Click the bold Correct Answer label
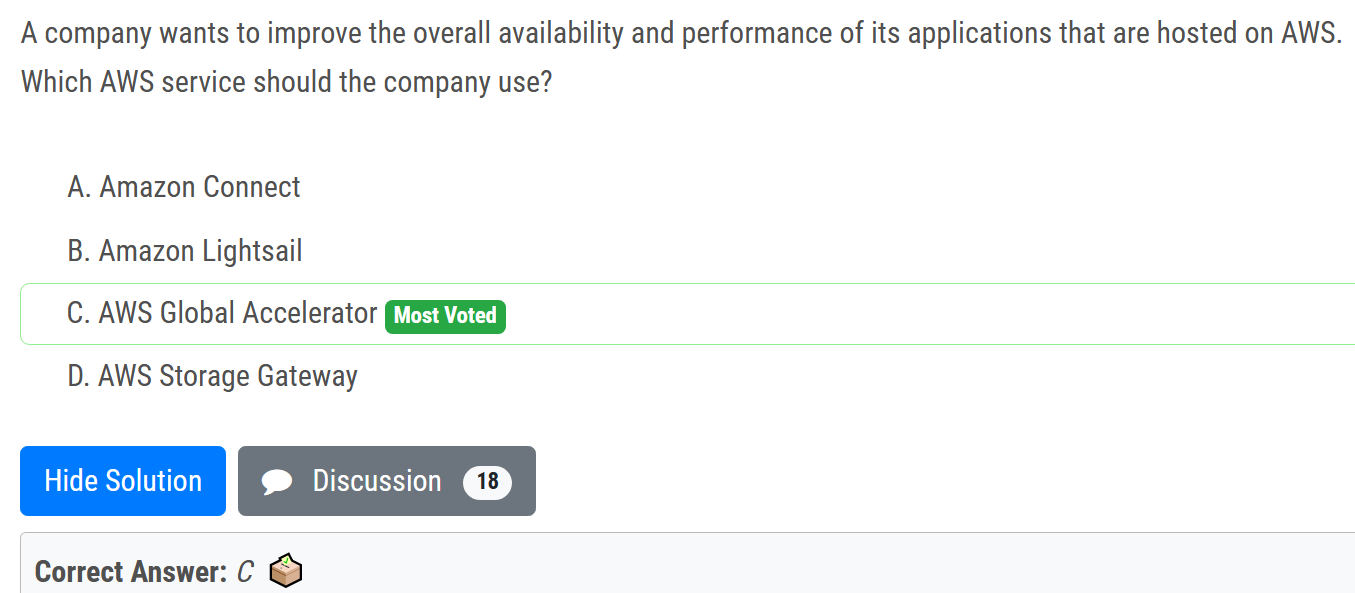Image resolution: width=1355 pixels, height=593 pixels. (131, 572)
